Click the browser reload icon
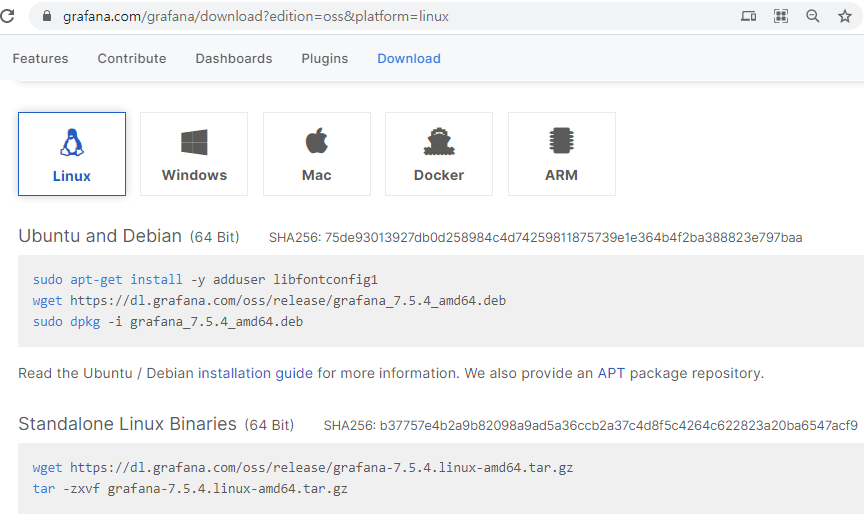 pyautogui.click(x=7, y=16)
